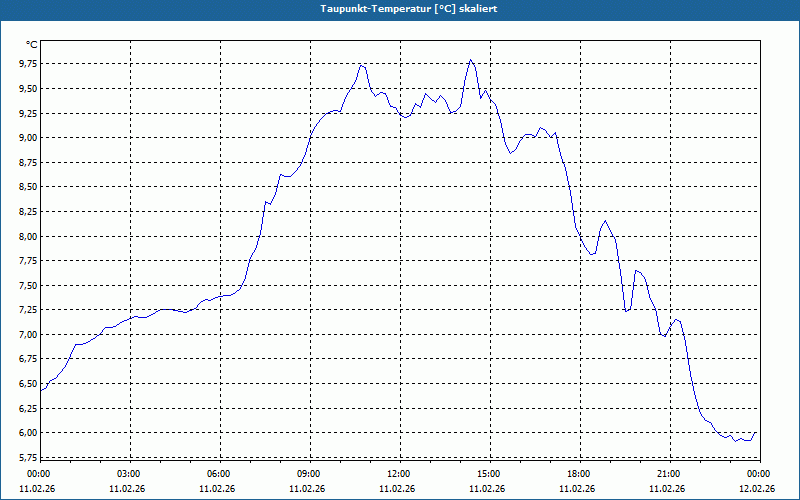Click the 21:00 time label
Viewport: 800px width, 500px height.
[x=669, y=474]
